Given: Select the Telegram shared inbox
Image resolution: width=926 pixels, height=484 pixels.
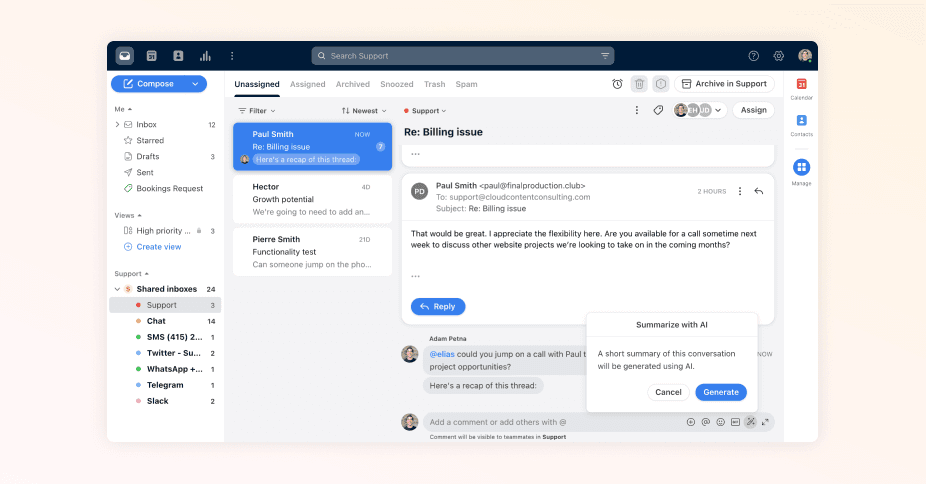Looking at the screenshot, I should click(165, 385).
